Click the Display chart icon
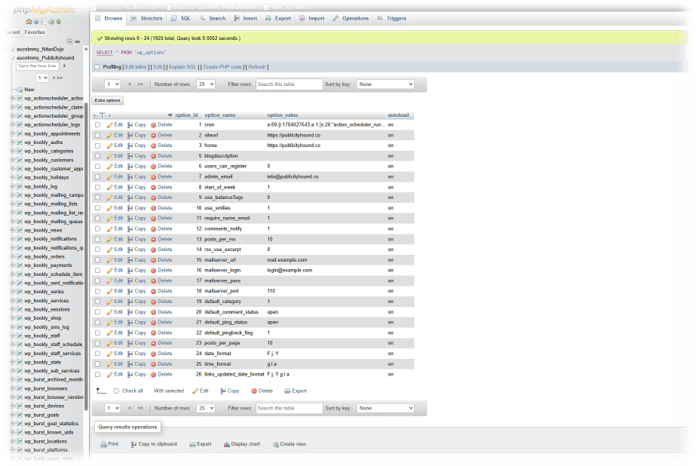This screenshot has width=696, height=466. point(227,444)
